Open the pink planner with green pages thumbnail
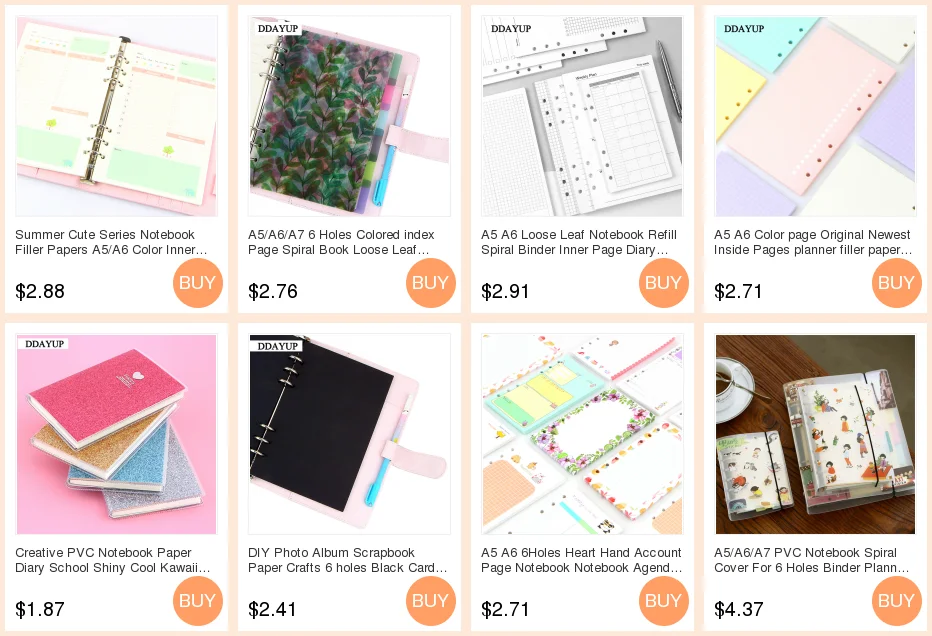Screen dimensions: 932x636 click(116, 116)
